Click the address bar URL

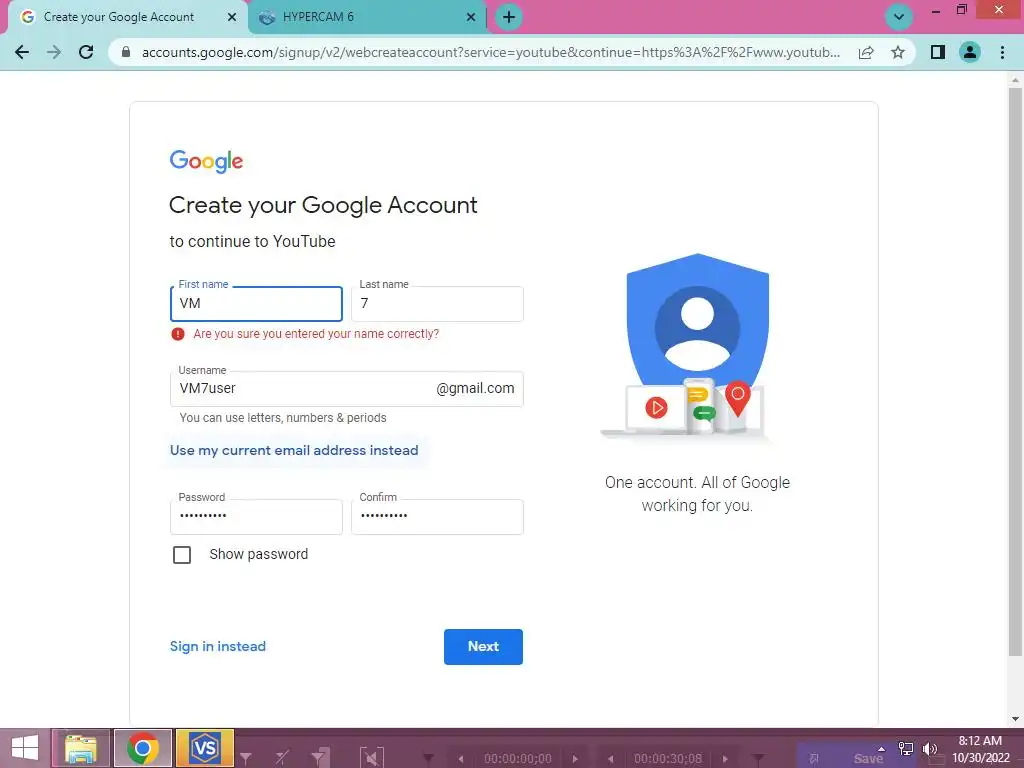tap(490, 52)
